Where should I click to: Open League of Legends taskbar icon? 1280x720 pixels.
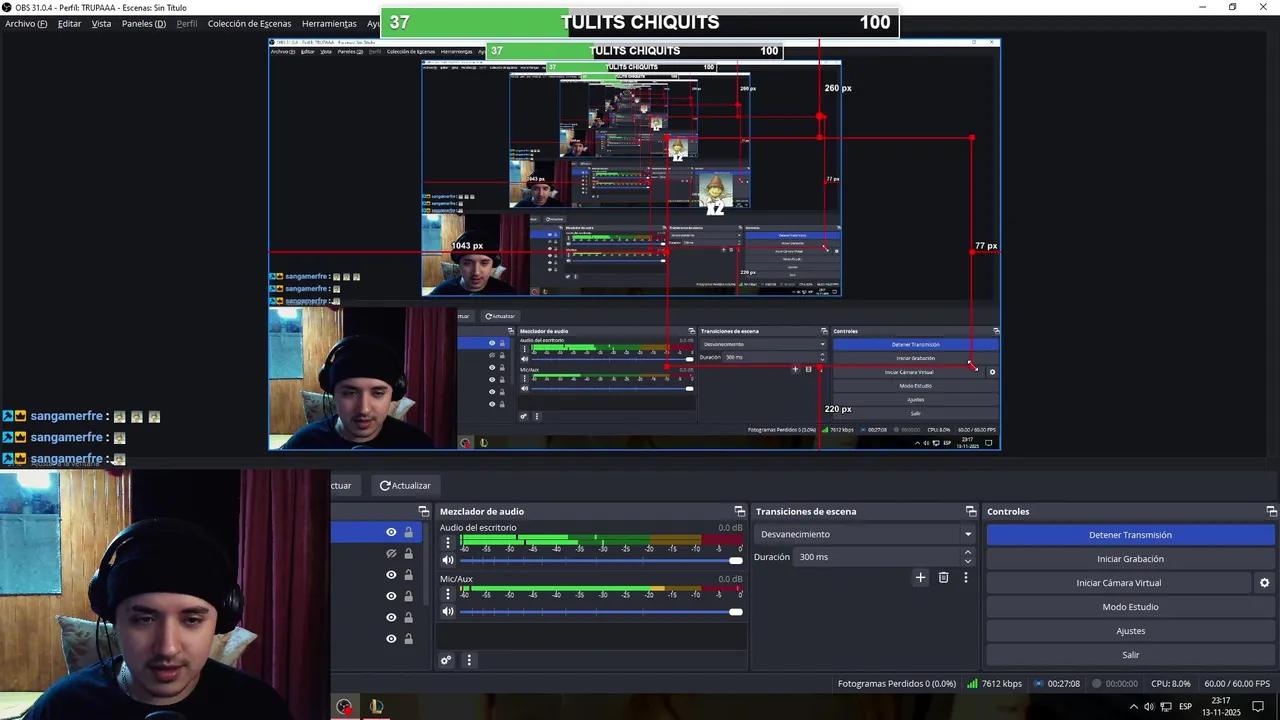376,707
